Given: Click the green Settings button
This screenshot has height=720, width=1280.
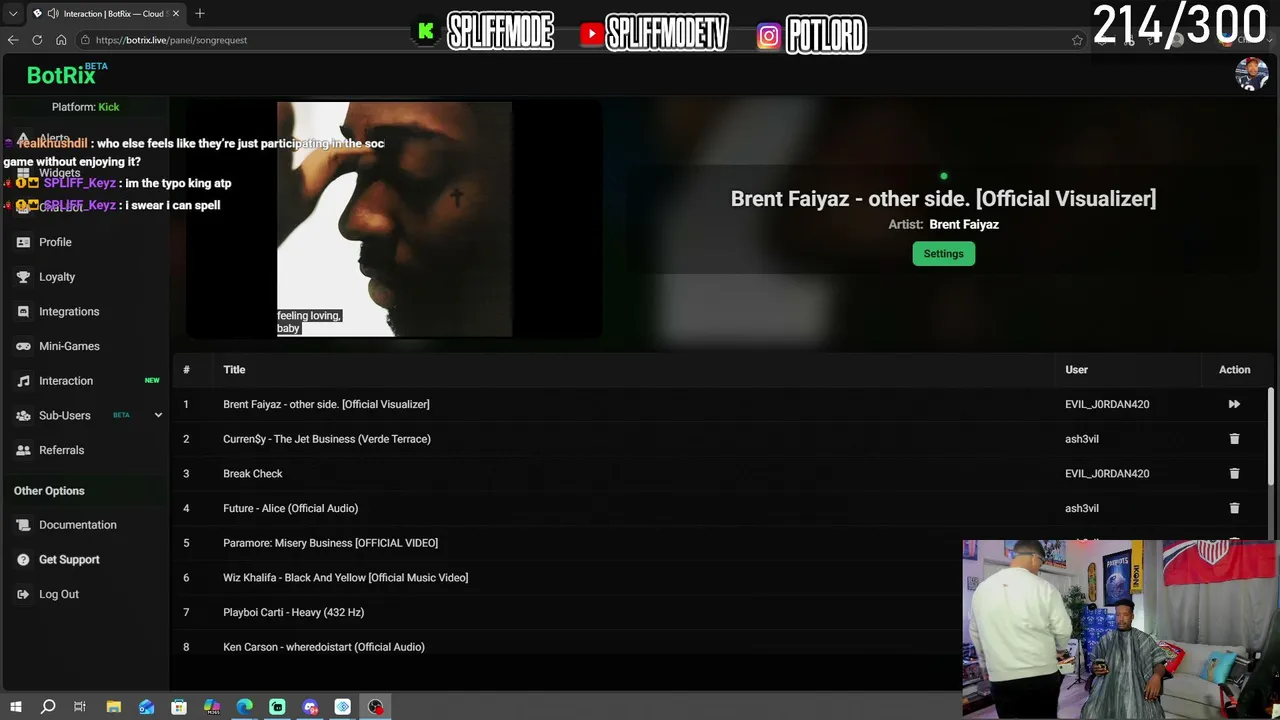Looking at the screenshot, I should [943, 254].
